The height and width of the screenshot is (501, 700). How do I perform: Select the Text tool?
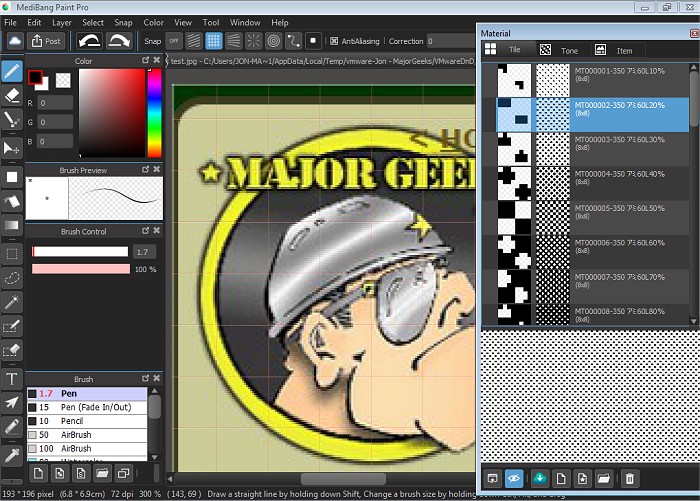pyautogui.click(x=12, y=379)
